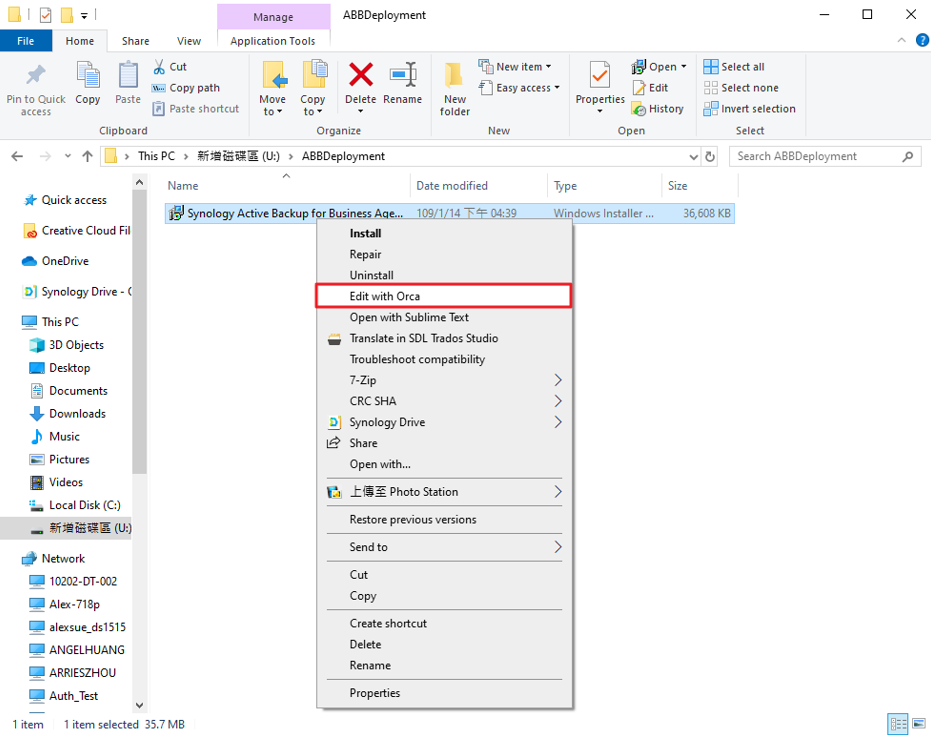Click the red Delete icon in ribbon
This screenshot has width=931, height=736.
360,75
